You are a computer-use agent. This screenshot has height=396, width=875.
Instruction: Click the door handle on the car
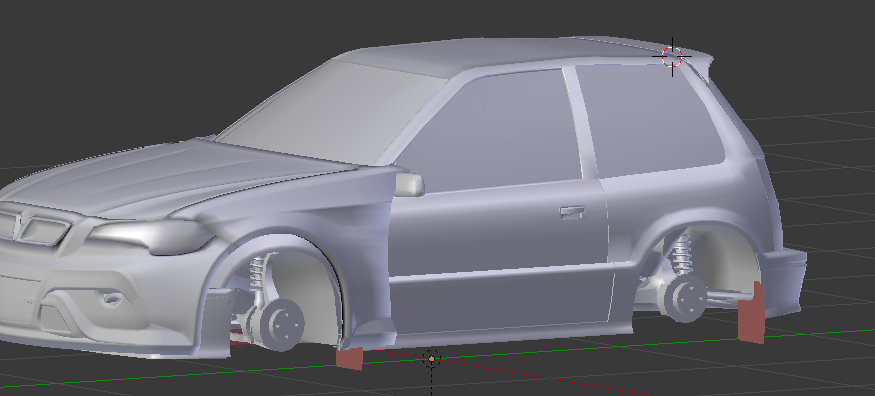click(572, 213)
